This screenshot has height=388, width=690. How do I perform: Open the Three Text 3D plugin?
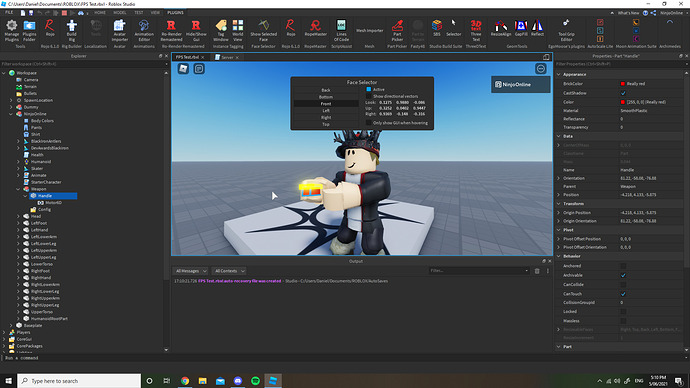(x=476, y=30)
